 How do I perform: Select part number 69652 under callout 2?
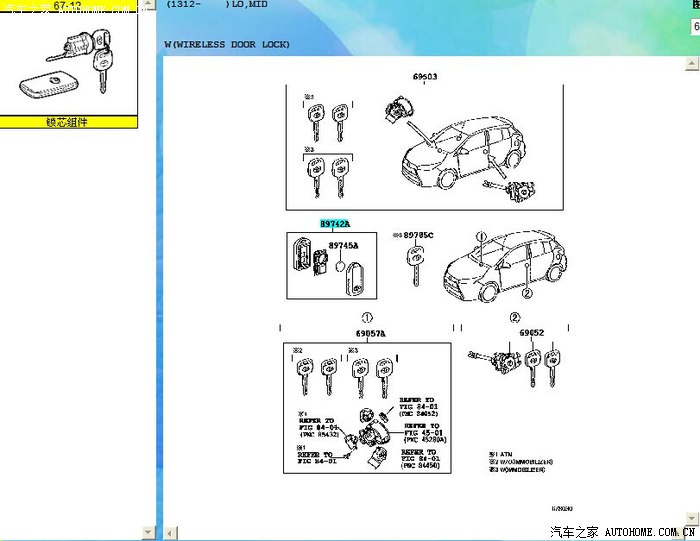click(529, 333)
